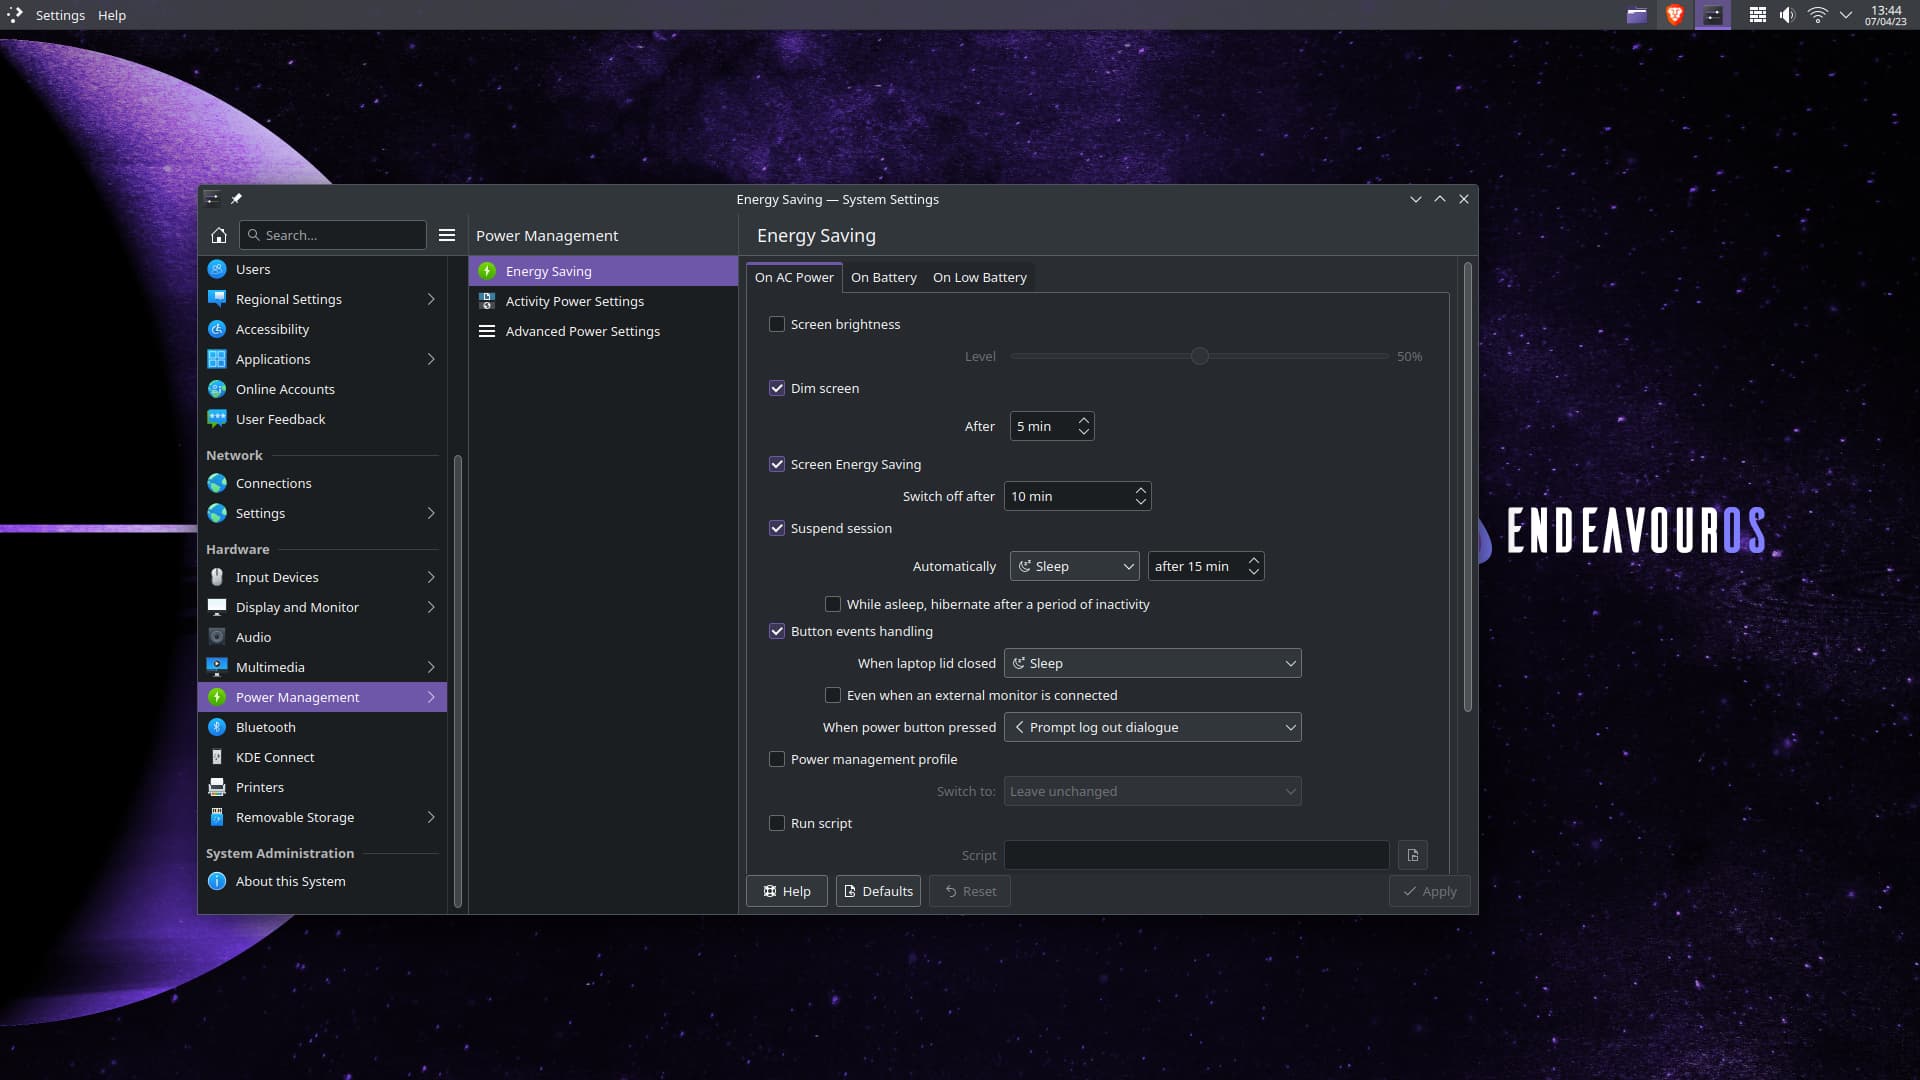Click the Wi-Fi icon in system tray
Image resolution: width=1920 pixels, height=1080 pixels.
pyautogui.click(x=1817, y=15)
